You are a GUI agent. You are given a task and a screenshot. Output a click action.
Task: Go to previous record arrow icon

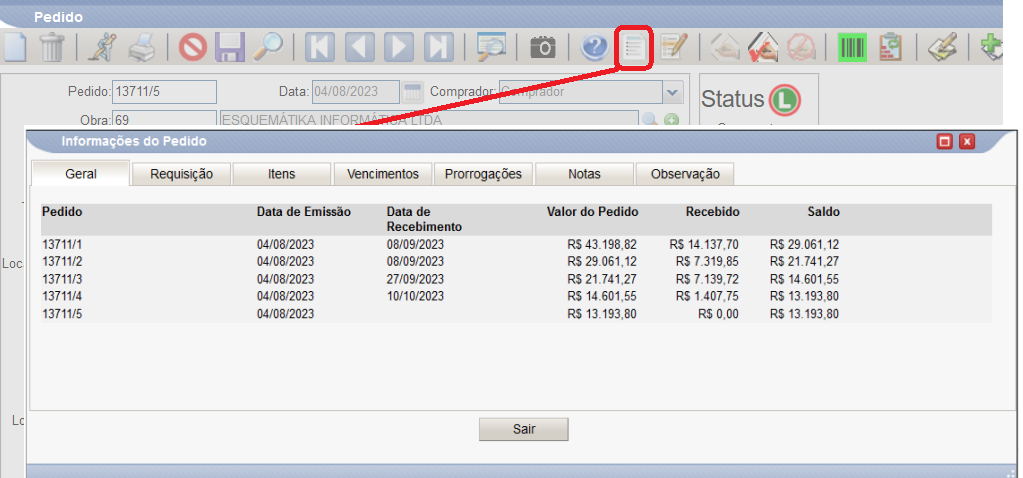(x=359, y=48)
